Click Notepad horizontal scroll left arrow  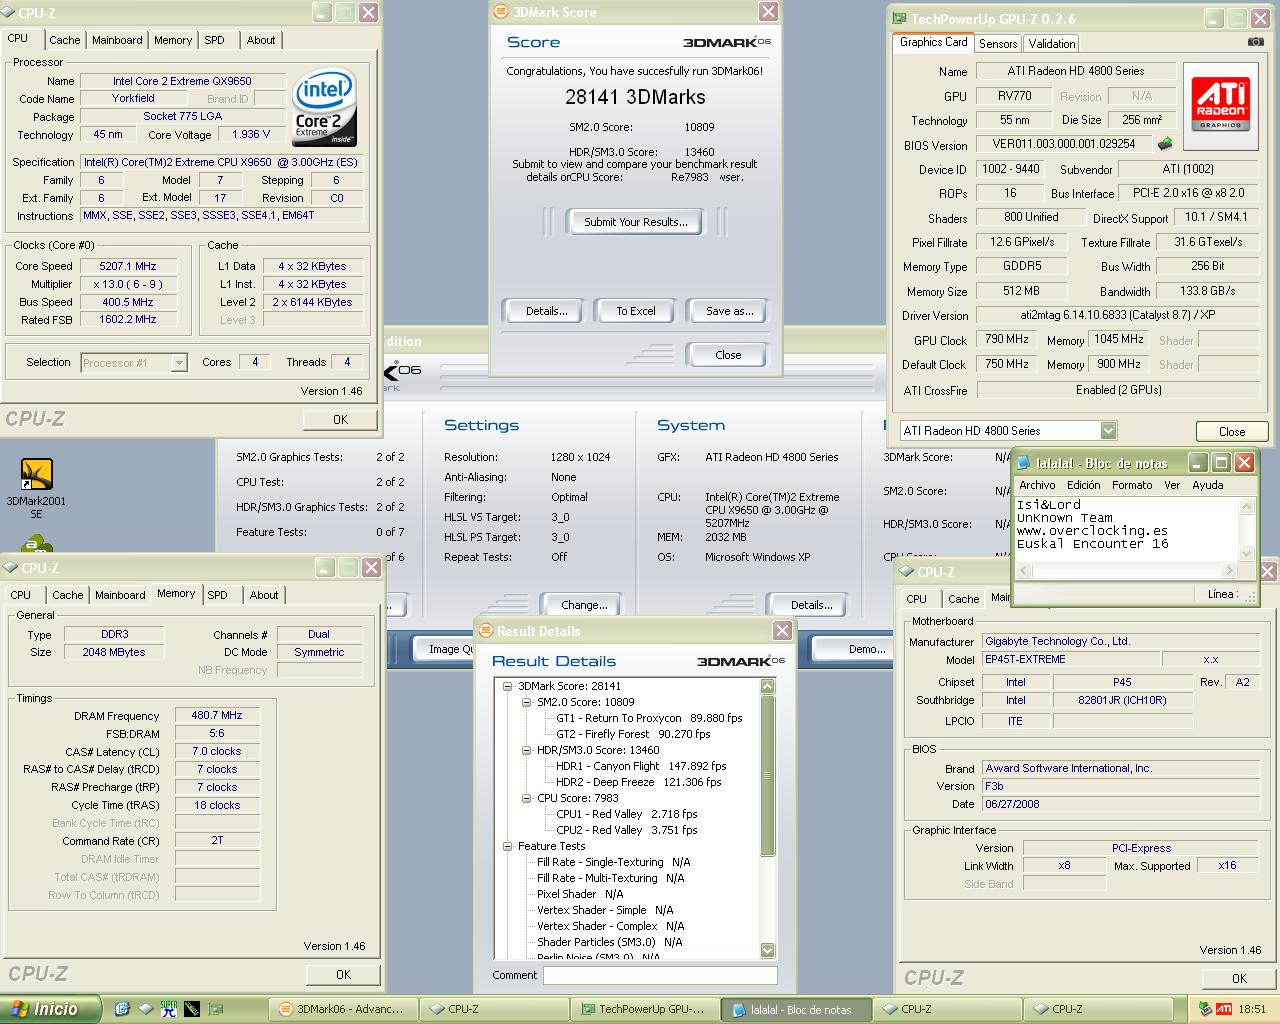click(1024, 572)
